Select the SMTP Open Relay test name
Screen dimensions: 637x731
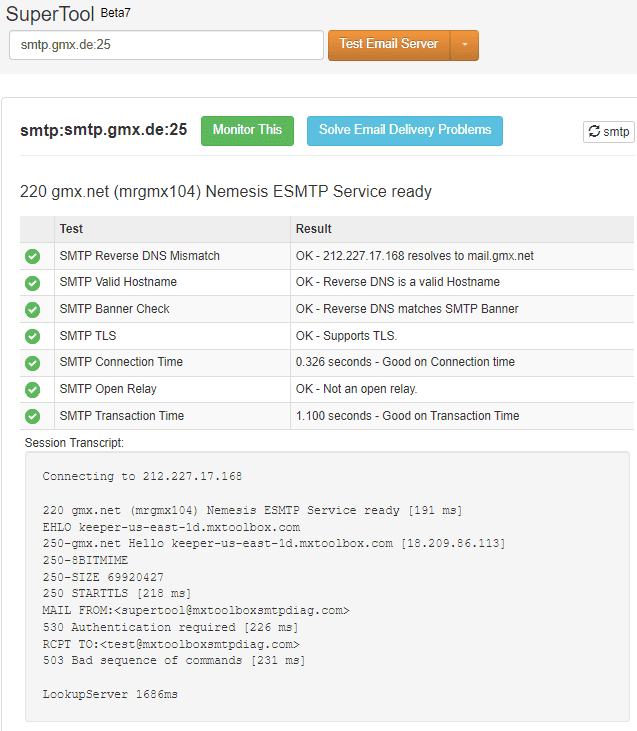[x=108, y=389]
